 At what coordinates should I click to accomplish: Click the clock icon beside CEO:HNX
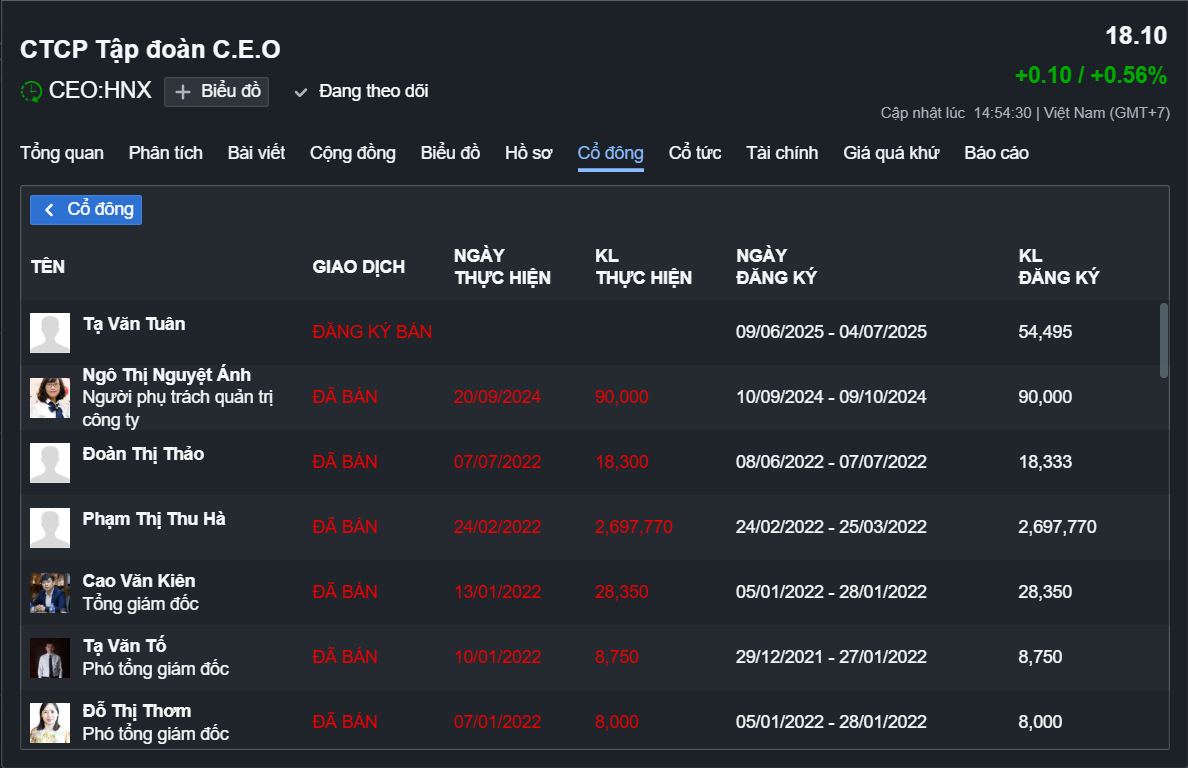click(31, 91)
